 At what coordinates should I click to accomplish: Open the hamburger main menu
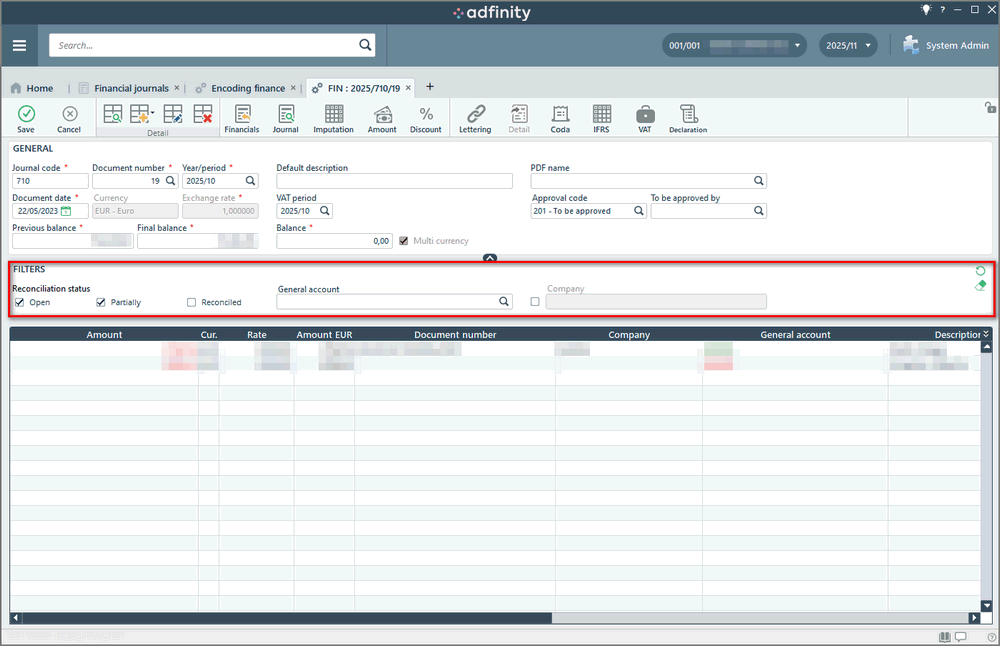coord(20,46)
